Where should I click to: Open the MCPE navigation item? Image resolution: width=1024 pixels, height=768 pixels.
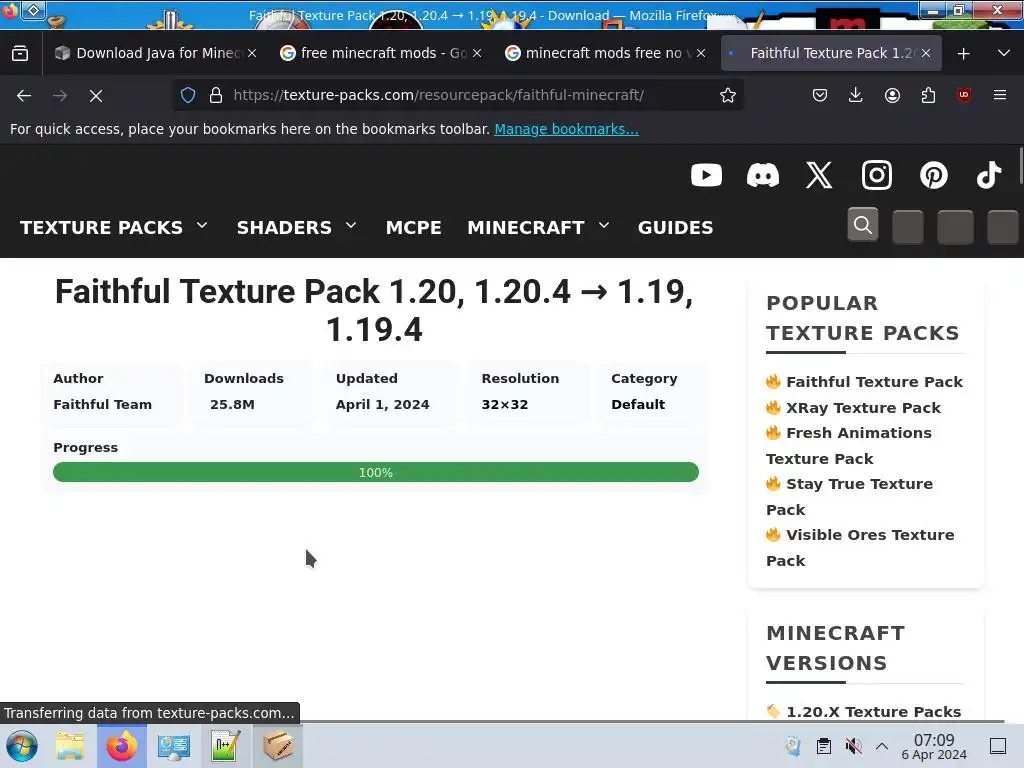413,227
